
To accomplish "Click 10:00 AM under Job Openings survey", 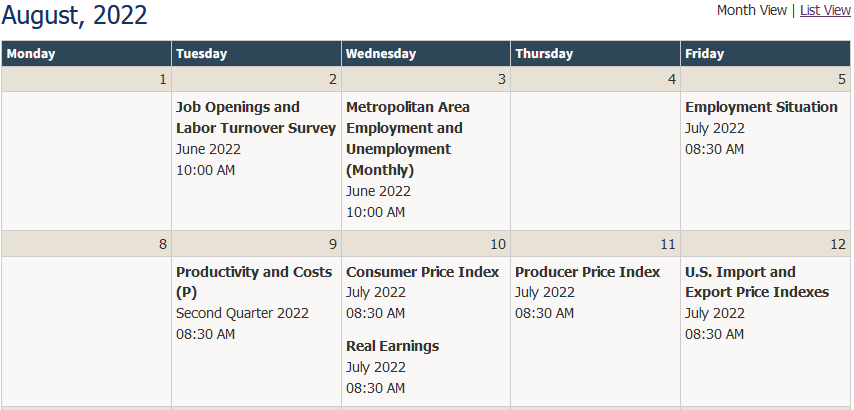I will [x=205, y=170].
